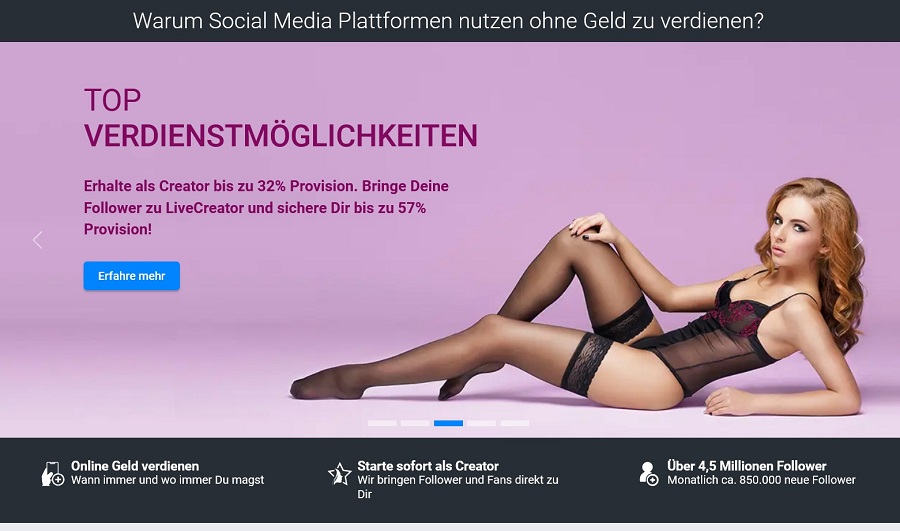Viewport: 900px width, 531px height.
Task: Select the fourth carousel indicator bar
Action: (481, 423)
